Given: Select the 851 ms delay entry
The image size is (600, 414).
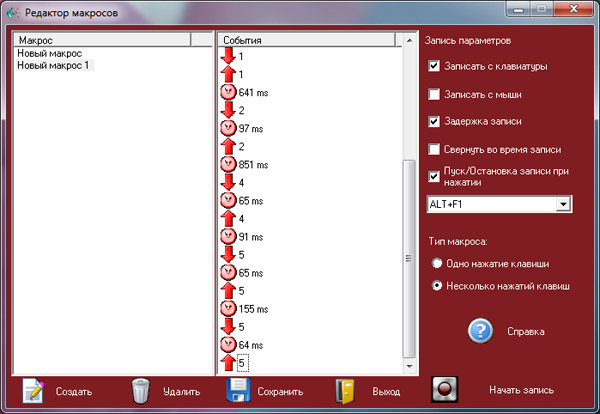Looking at the screenshot, I should pos(253,165).
